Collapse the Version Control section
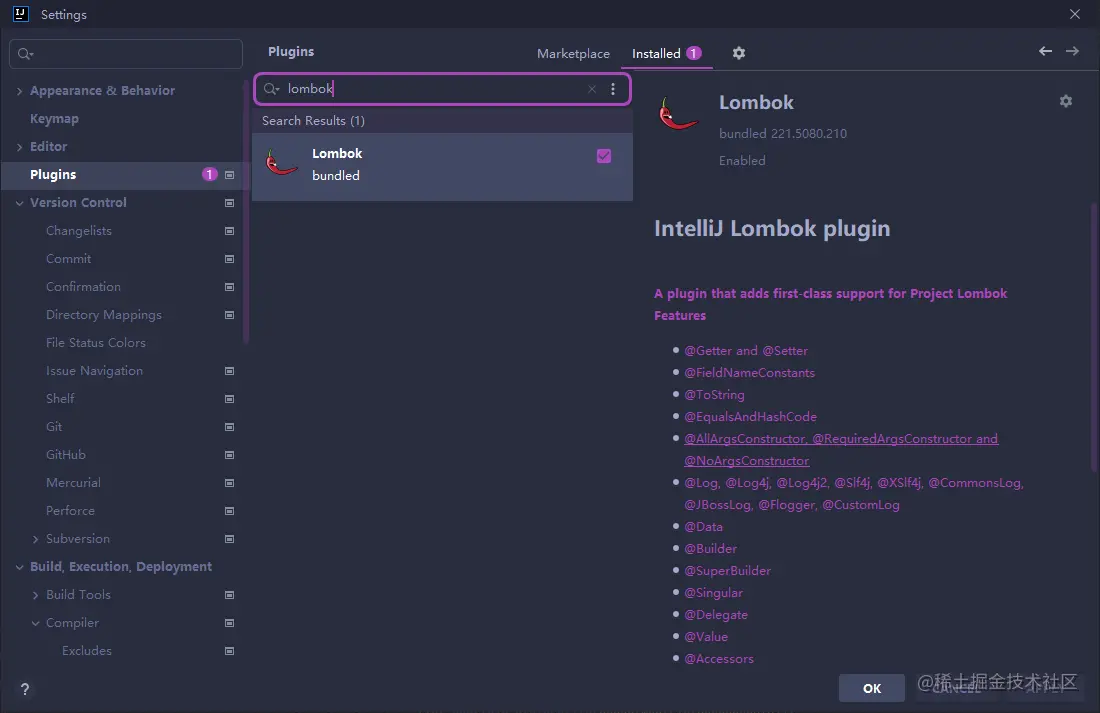Image resolution: width=1100 pixels, height=713 pixels. click(x=20, y=203)
